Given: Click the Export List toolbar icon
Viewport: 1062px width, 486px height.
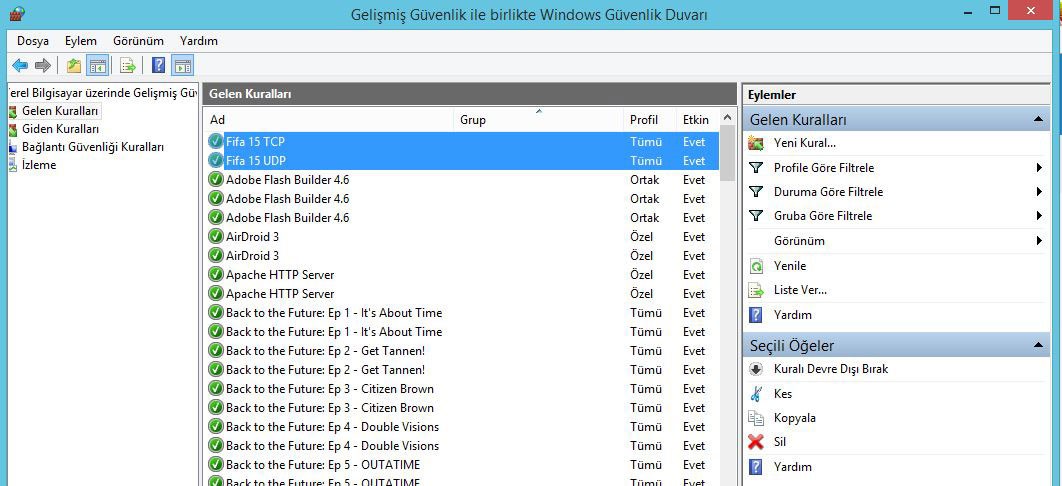Looking at the screenshot, I should pos(127,66).
